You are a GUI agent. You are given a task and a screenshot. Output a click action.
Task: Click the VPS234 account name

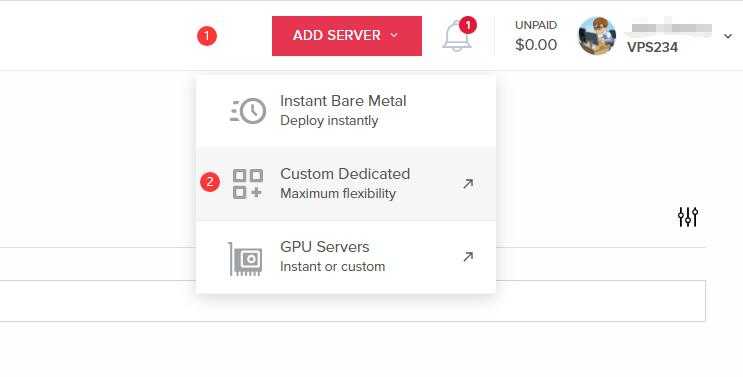pos(652,47)
